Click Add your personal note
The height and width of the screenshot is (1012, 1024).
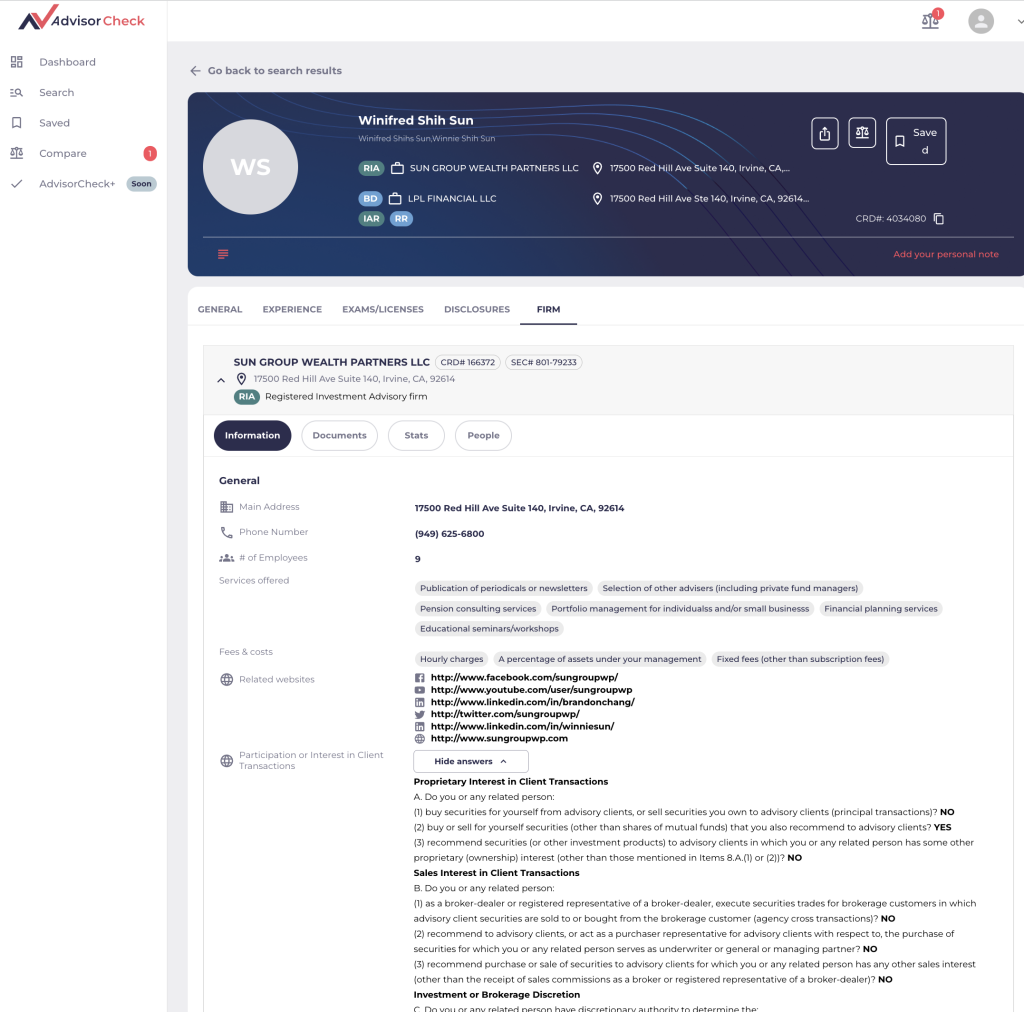pos(946,254)
